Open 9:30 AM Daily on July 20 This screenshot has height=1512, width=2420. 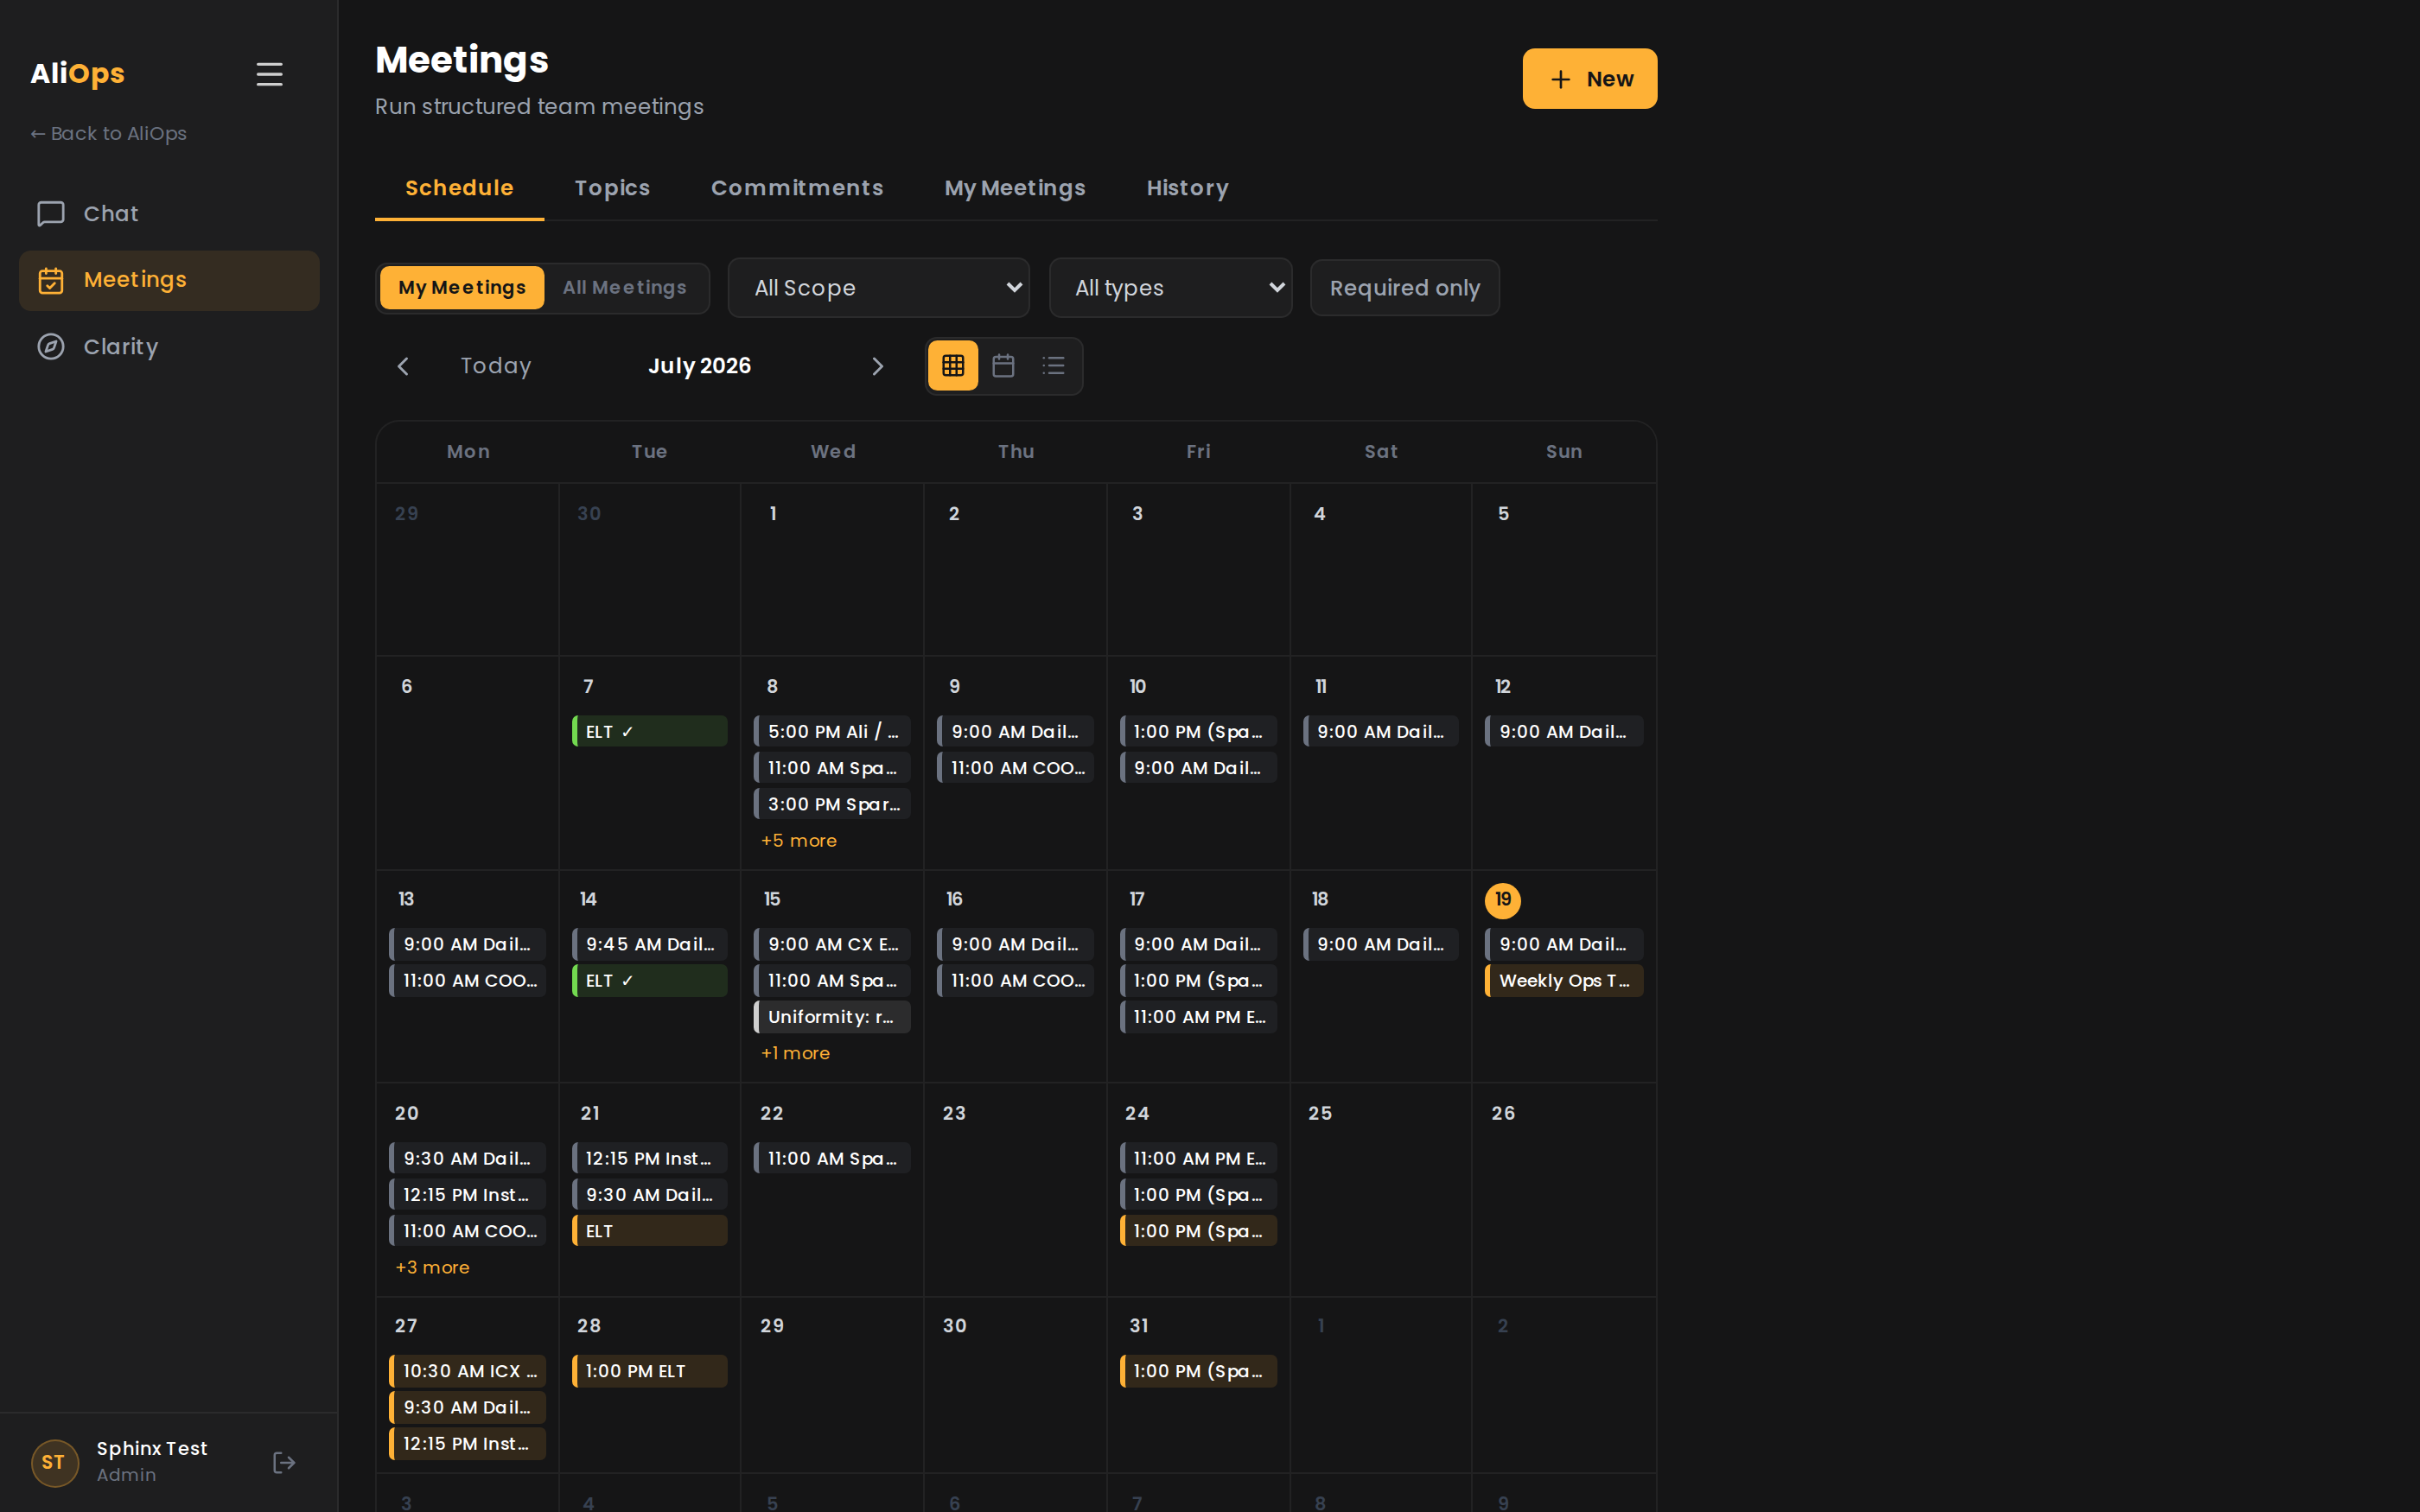point(467,1158)
